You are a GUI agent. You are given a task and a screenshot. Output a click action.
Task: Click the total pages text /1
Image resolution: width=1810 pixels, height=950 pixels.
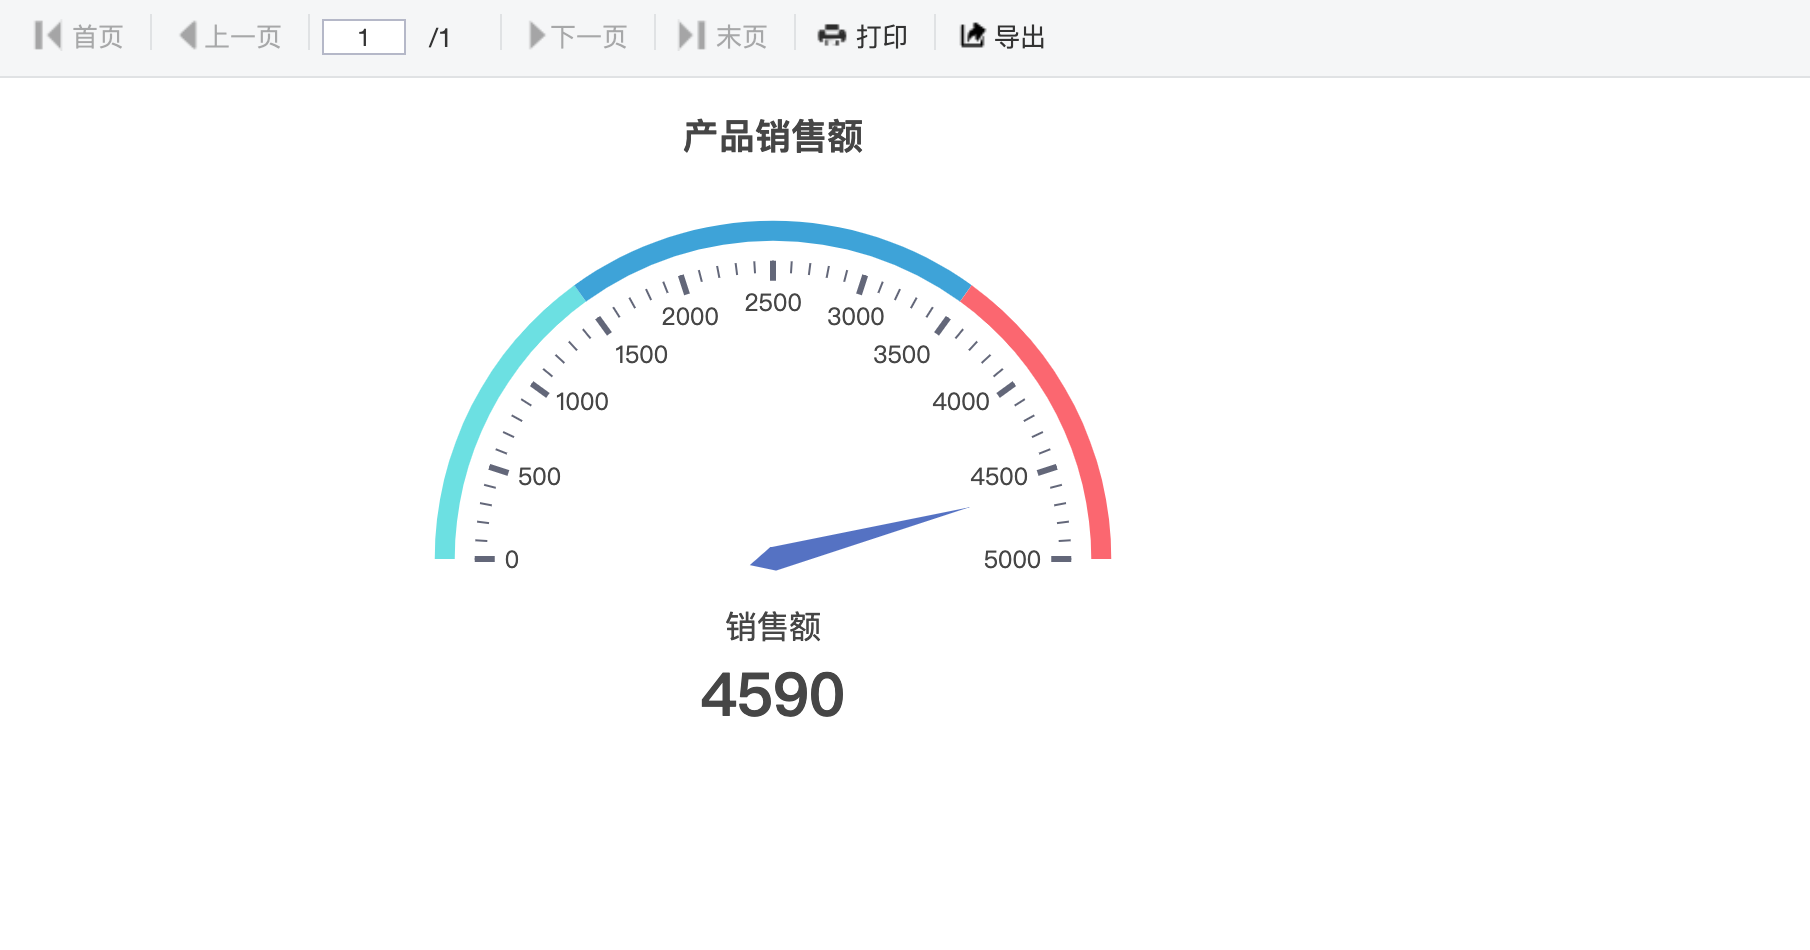pos(440,38)
